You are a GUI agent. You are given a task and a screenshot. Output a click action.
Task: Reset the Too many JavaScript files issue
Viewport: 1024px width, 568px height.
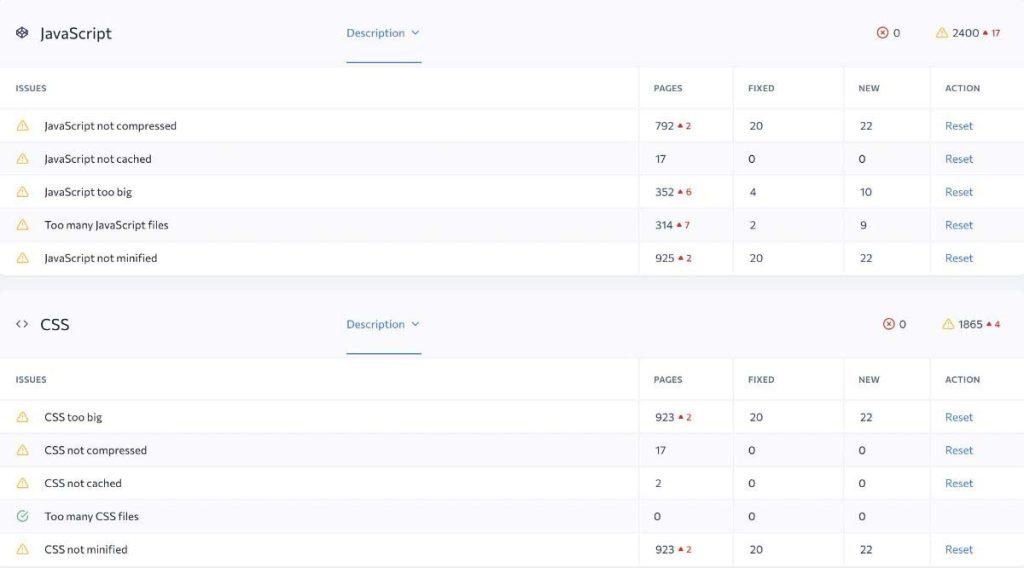tap(958, 225)
